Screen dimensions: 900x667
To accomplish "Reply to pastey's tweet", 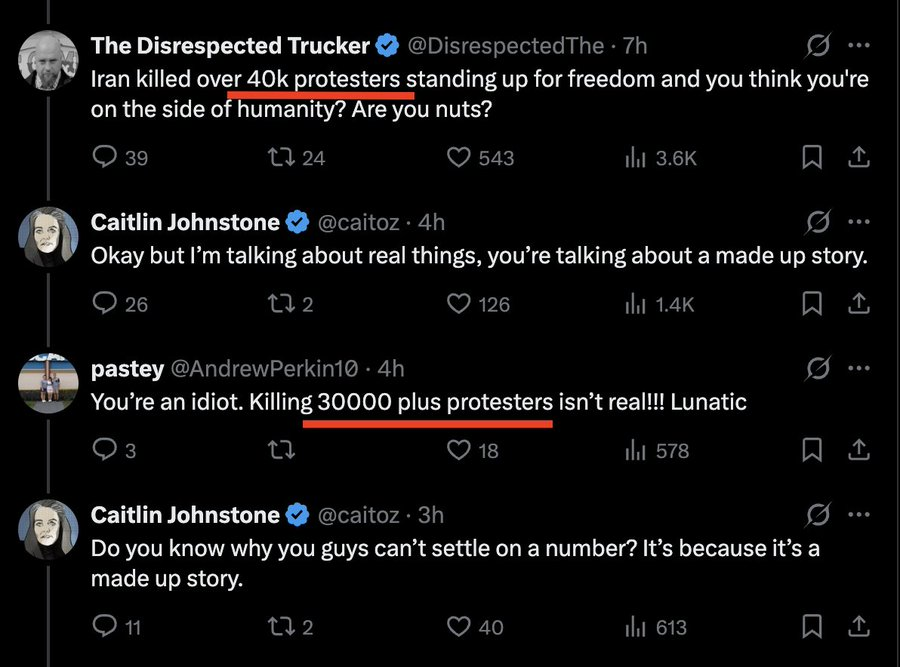I will 105,451.
